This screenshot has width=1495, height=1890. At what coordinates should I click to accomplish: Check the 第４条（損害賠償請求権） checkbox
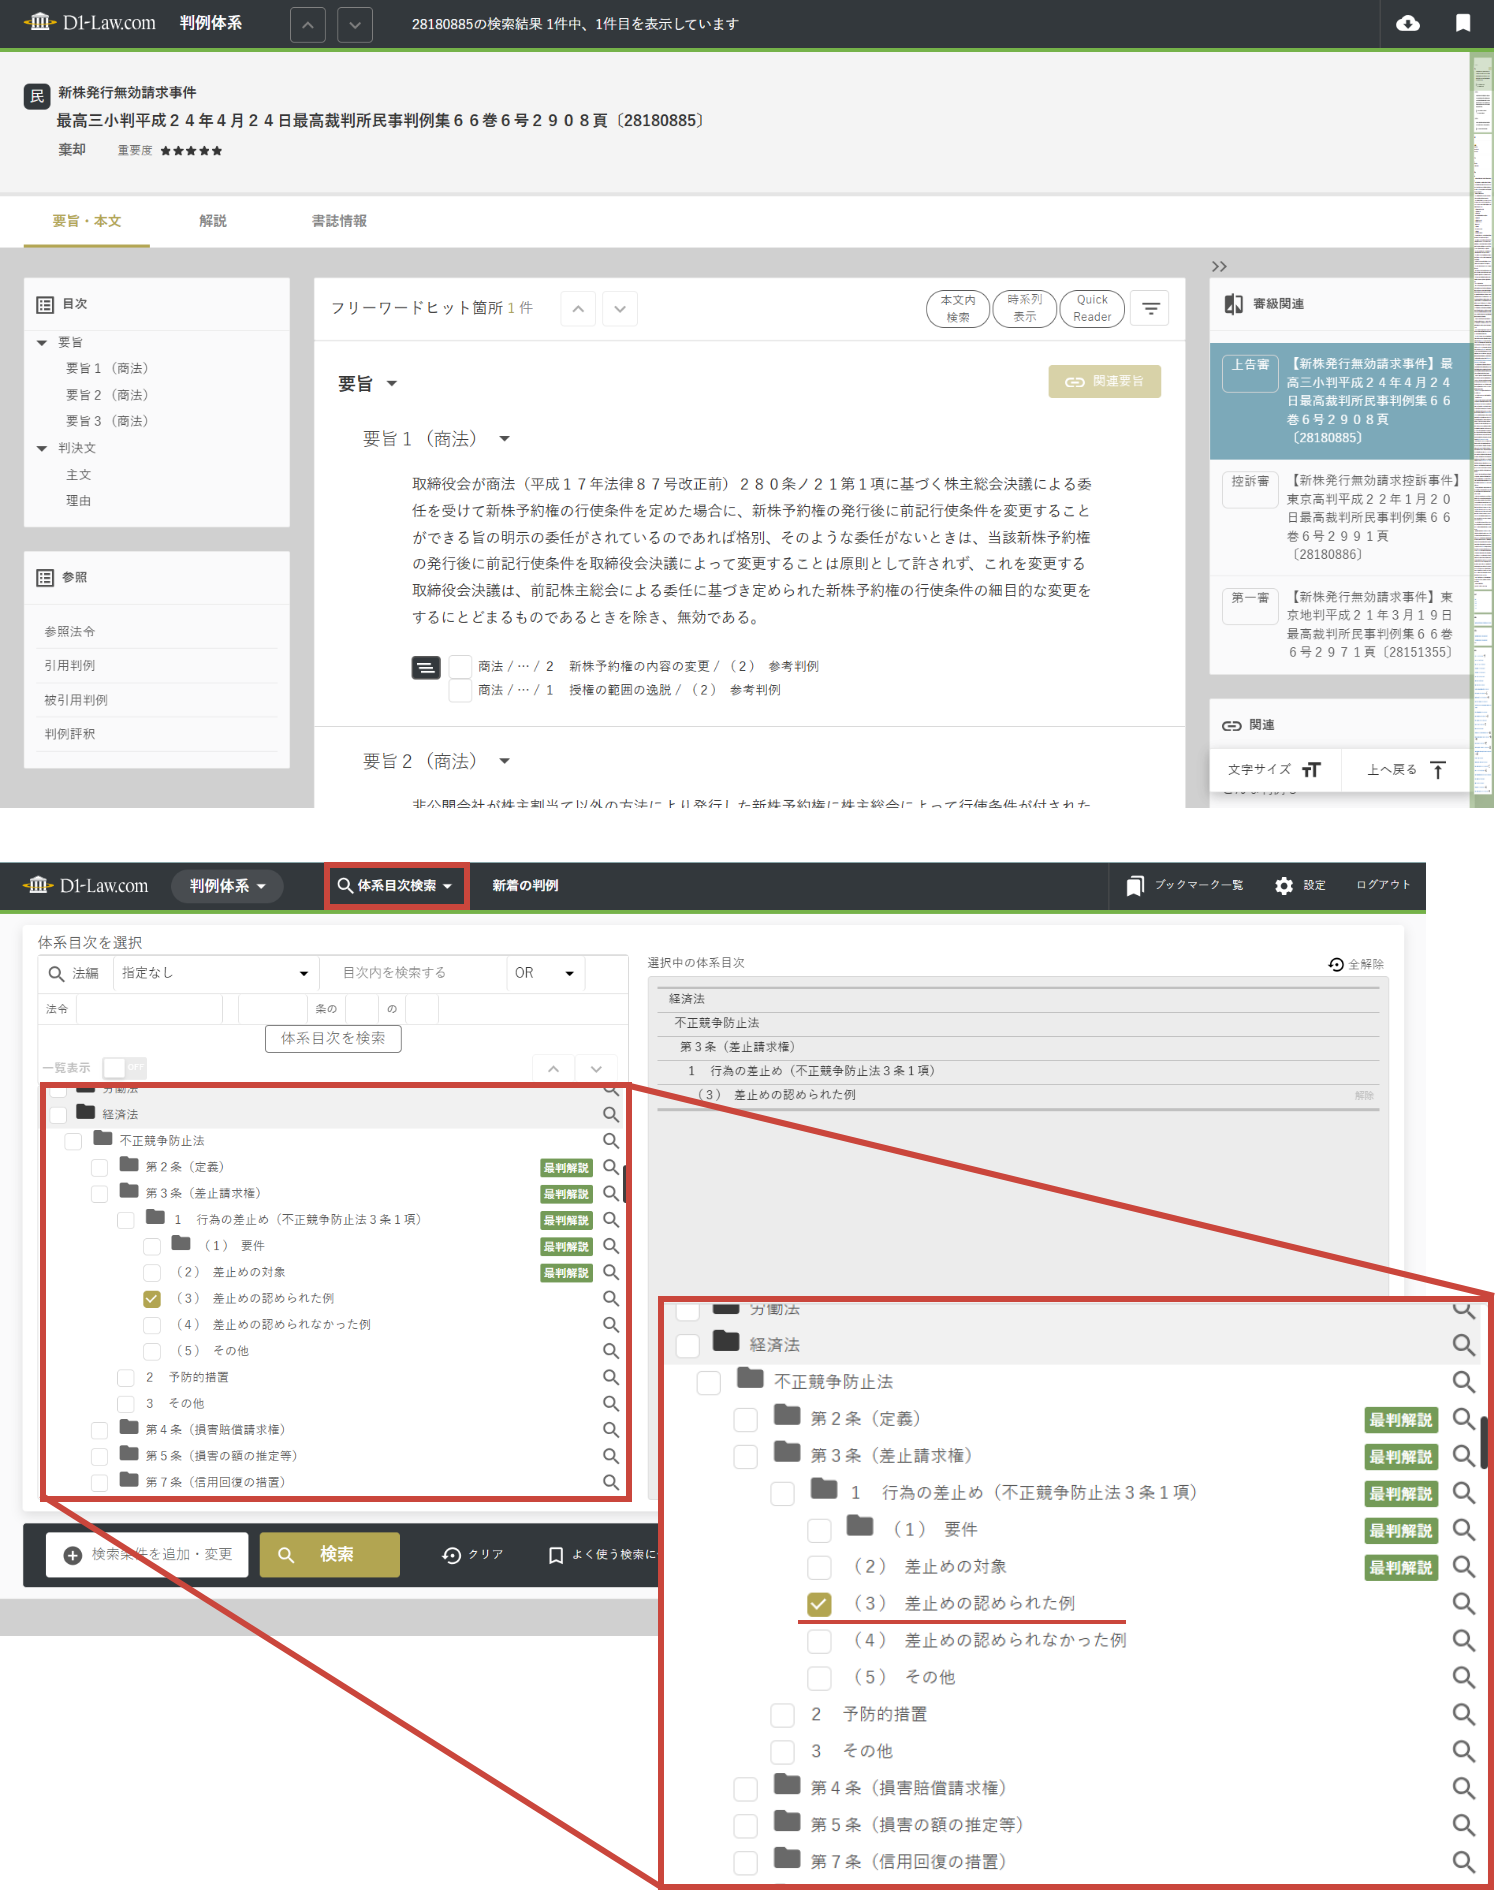pos(99,1430)
